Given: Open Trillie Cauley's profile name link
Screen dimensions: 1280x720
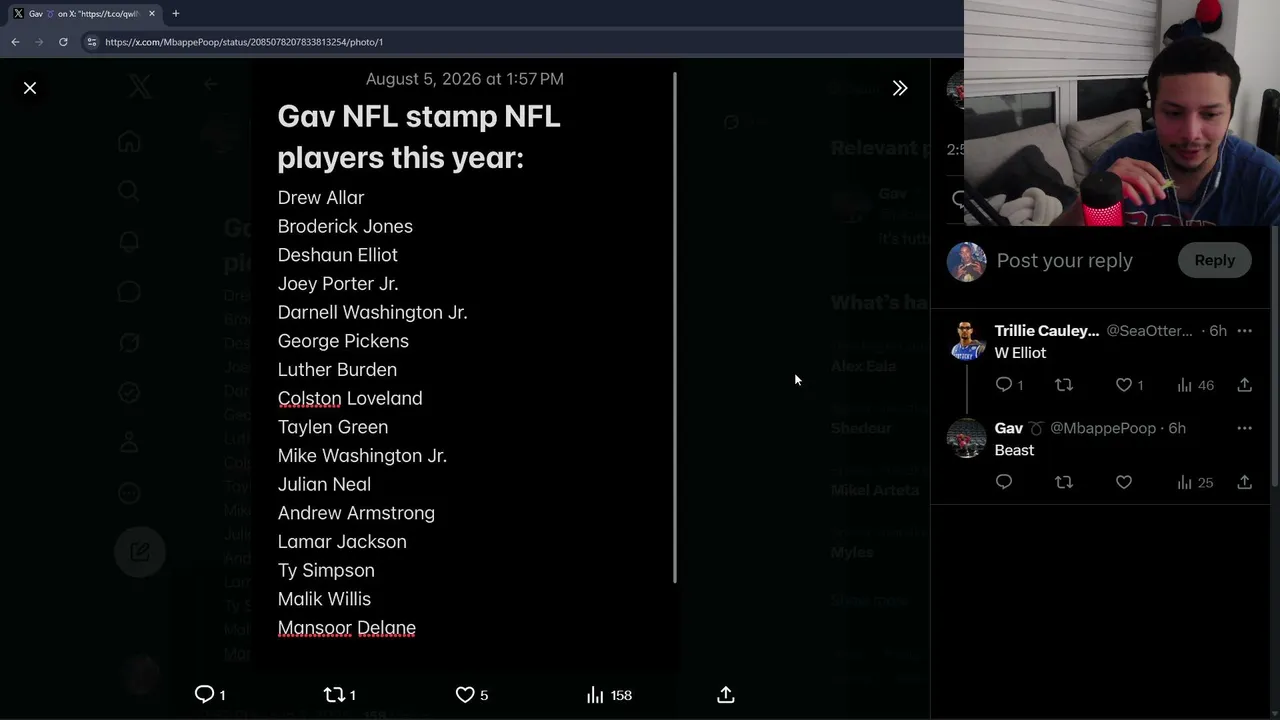Looking at the screenshot, I should point(1047,330).
